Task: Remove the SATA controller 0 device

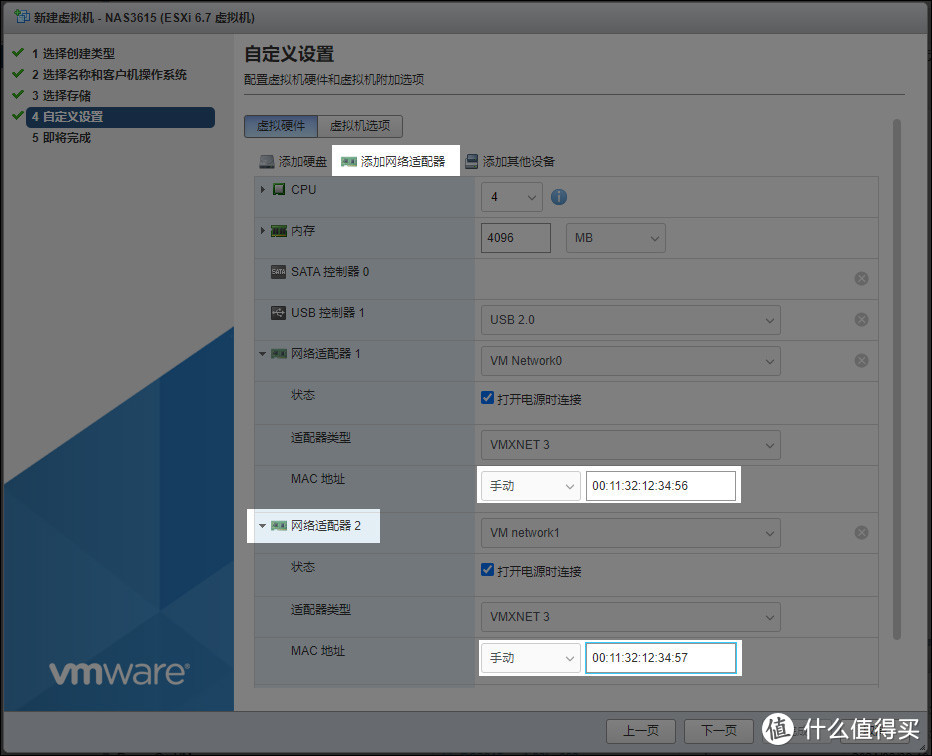Action: [x=861, y=279]
